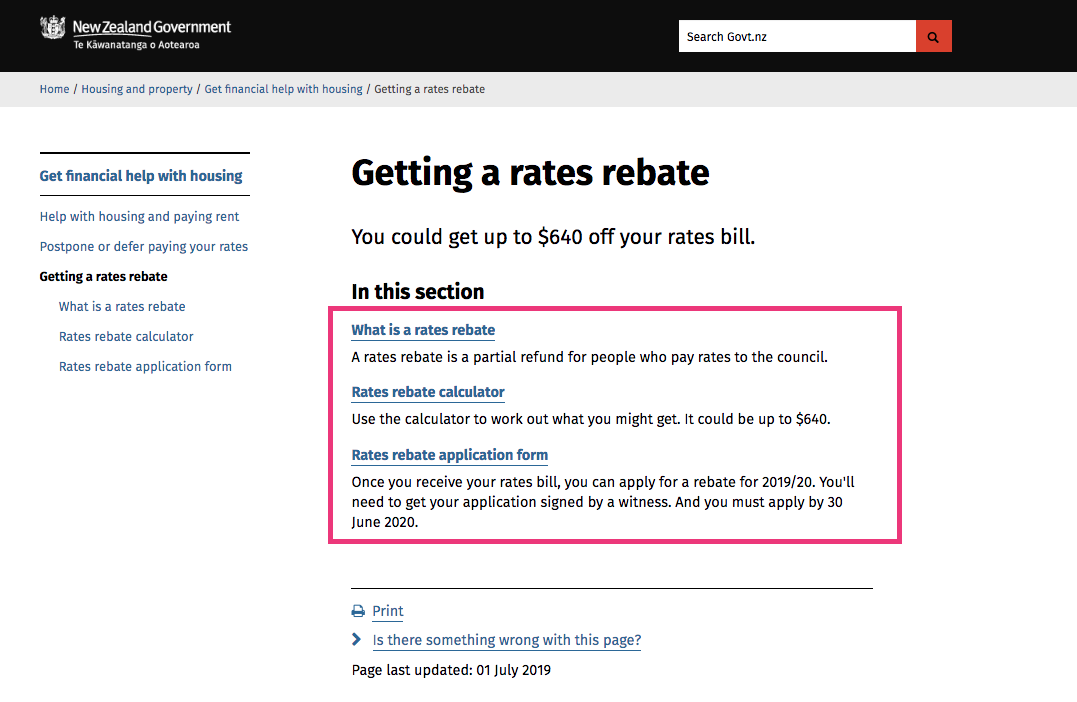The height and width of the screenshot is (702, 1077).
Task: Click the New Zealand Government crest logo
Action: click(x=53, y=27)
